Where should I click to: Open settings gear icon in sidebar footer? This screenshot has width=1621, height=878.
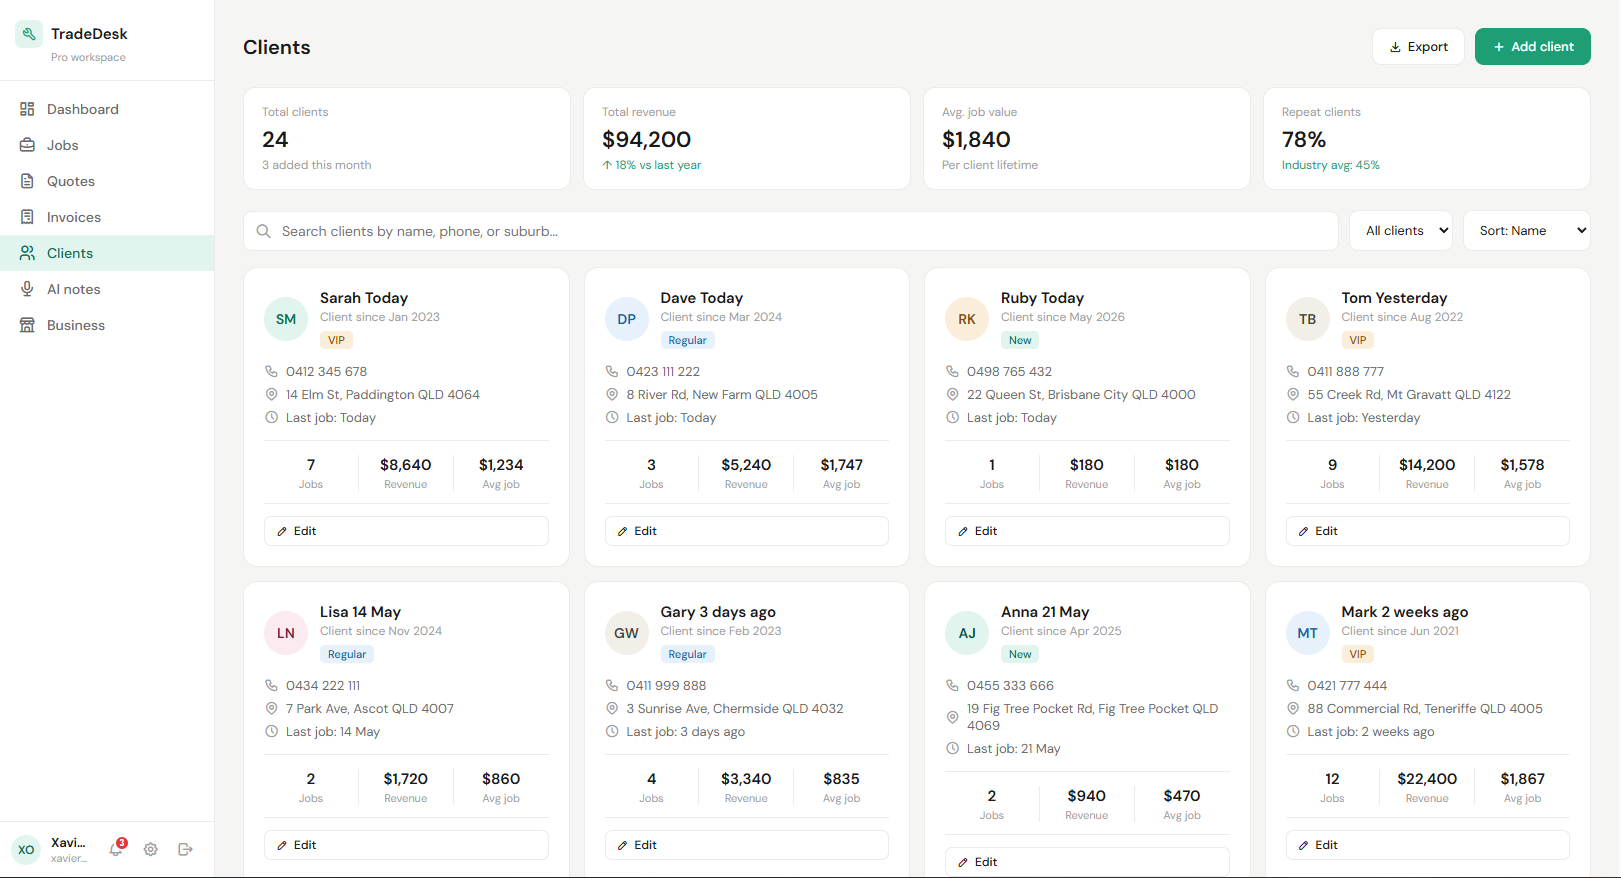[x=151, y=849]
